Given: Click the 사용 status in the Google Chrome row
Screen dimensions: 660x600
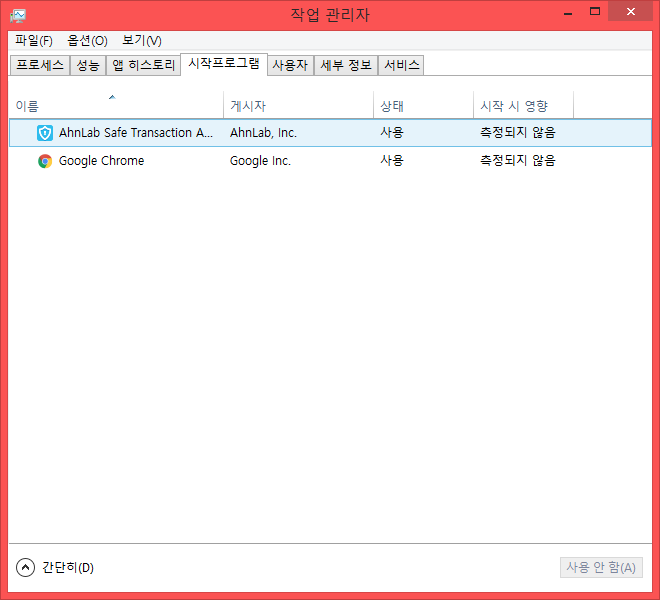Looking at the screenshot, I should (392, 160).
